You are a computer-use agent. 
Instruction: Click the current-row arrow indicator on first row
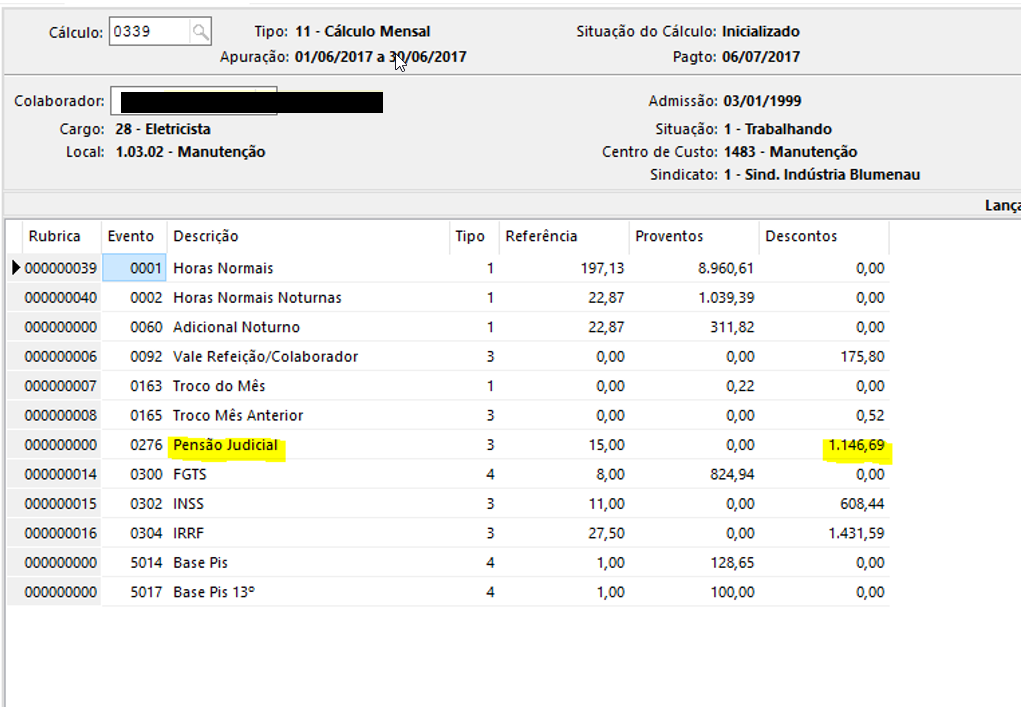coord(15,268)
